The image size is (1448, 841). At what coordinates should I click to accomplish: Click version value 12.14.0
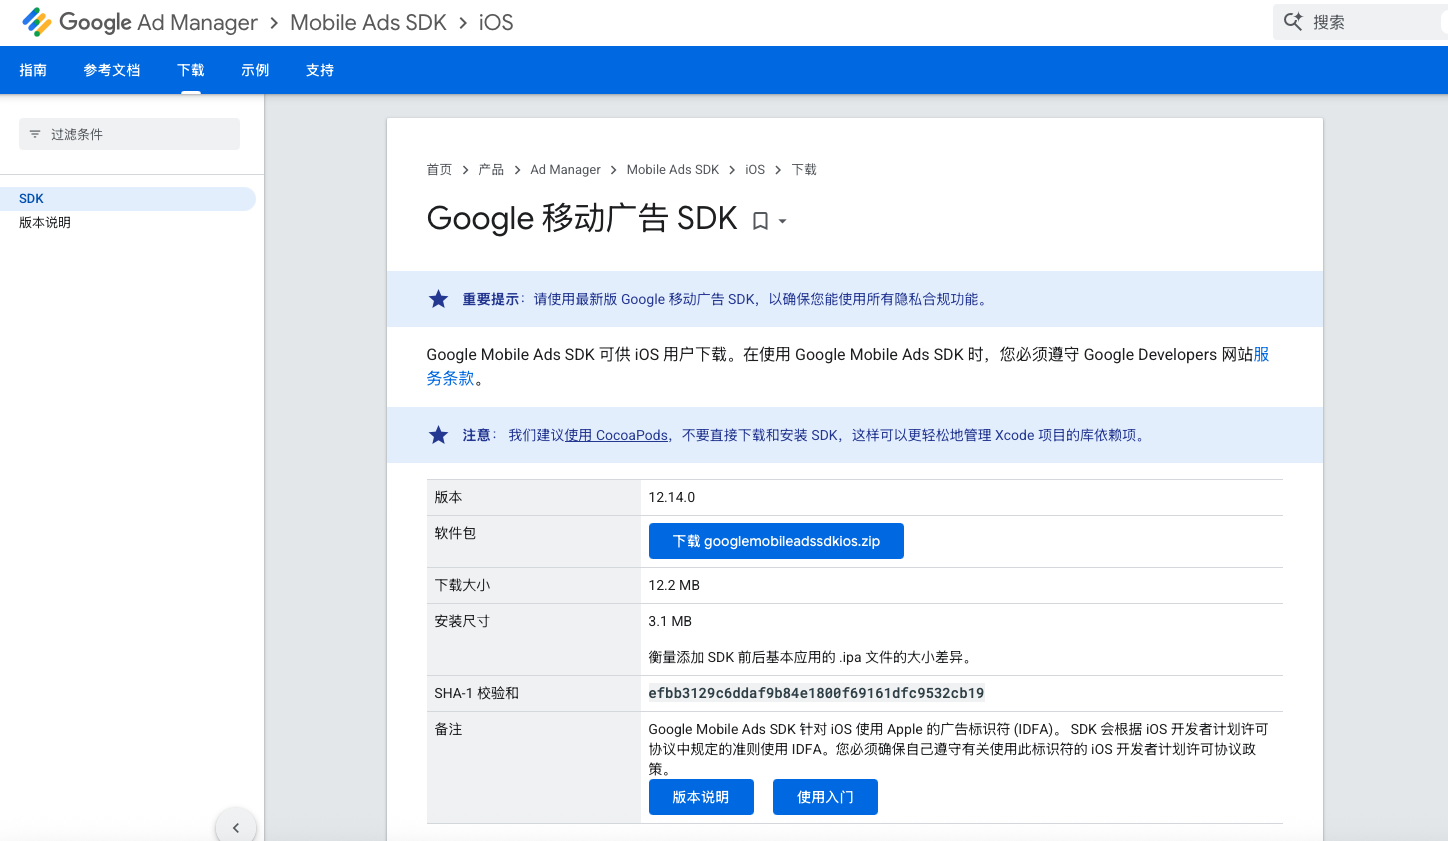point(672,497)
